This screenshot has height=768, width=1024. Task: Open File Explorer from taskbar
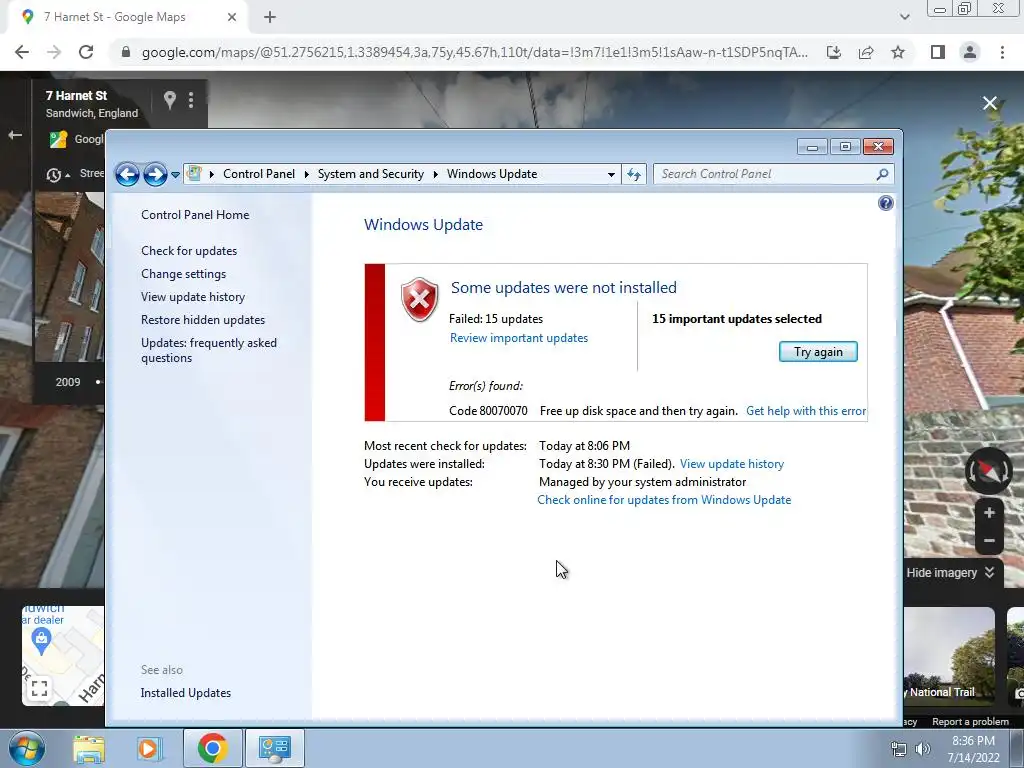(88, 749)
